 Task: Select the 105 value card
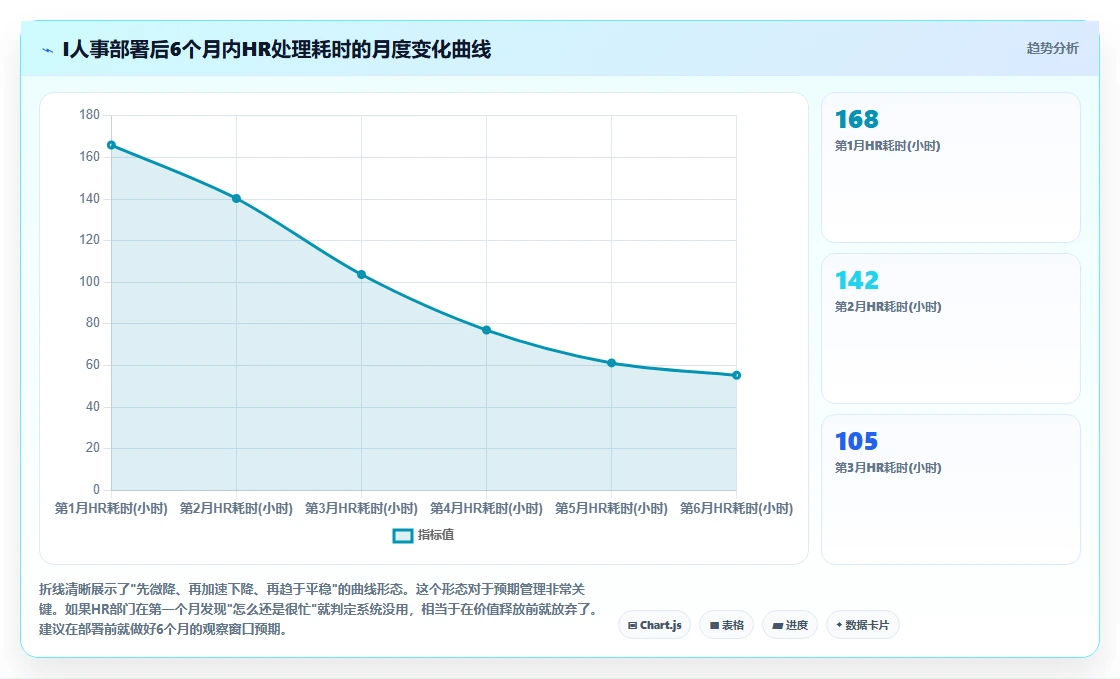pyautogui.click(x=951, y=490)
